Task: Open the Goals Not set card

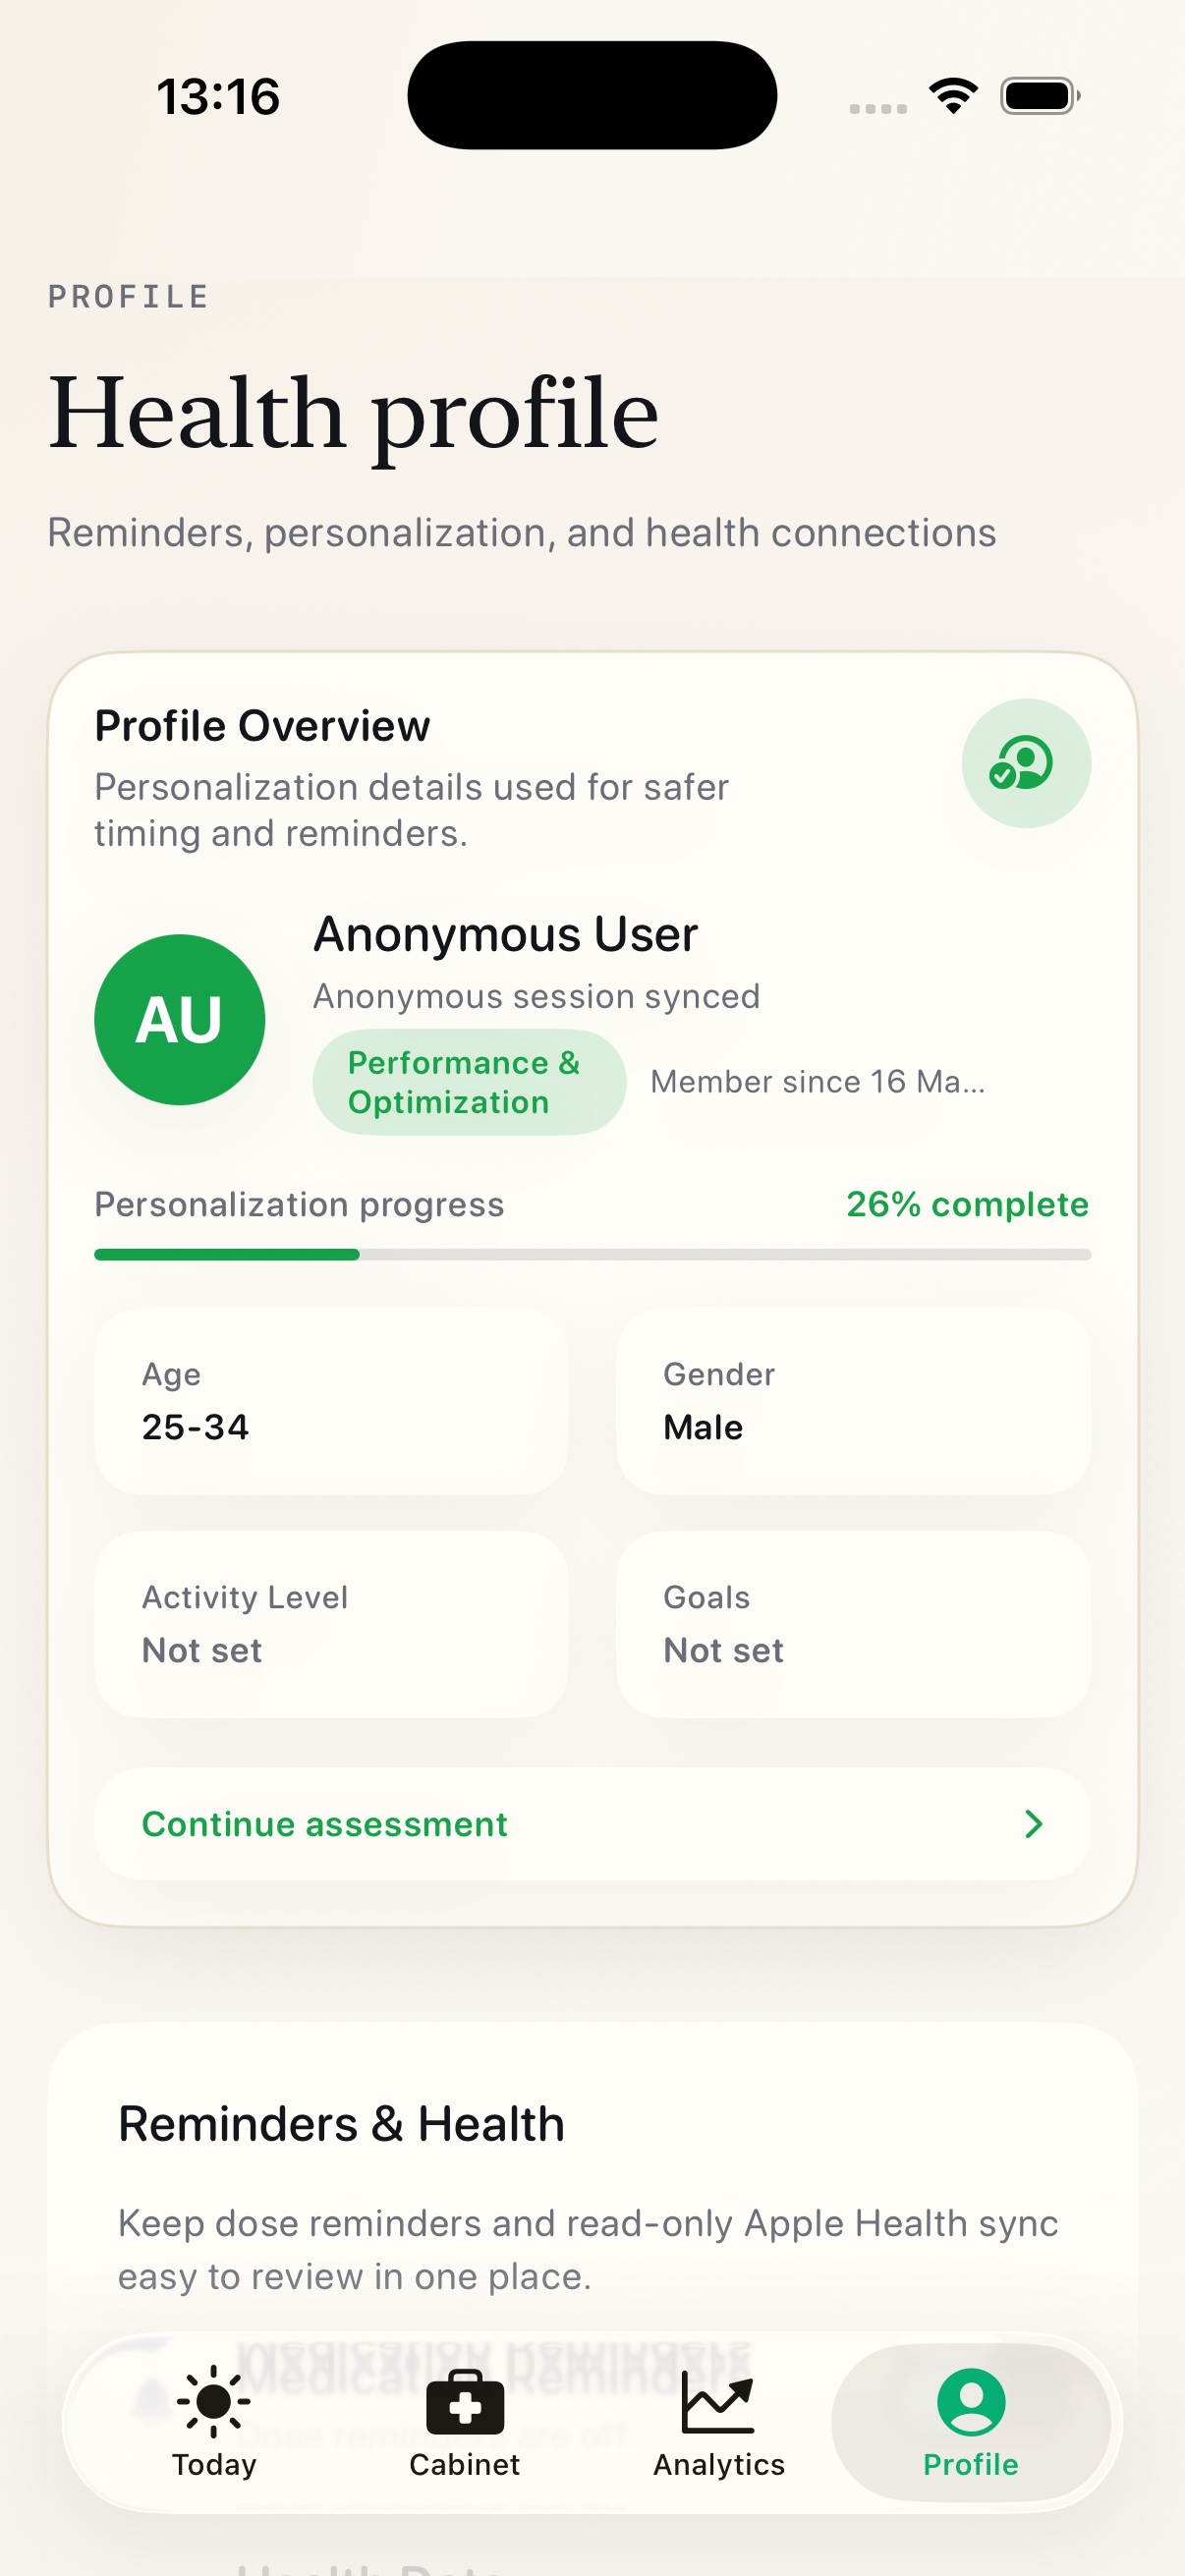Action: click(854, 1624)
